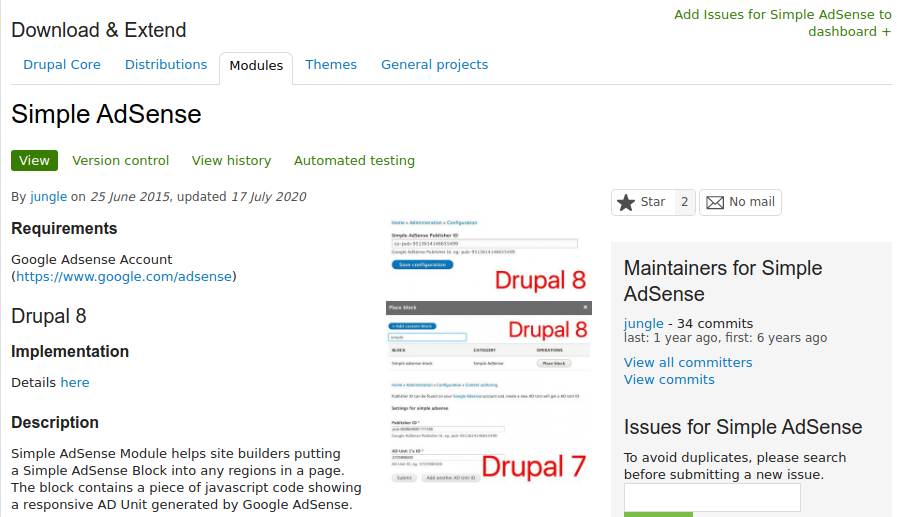Click the Description heading
This screenshot has width=897, height=517.
[55, 423]
